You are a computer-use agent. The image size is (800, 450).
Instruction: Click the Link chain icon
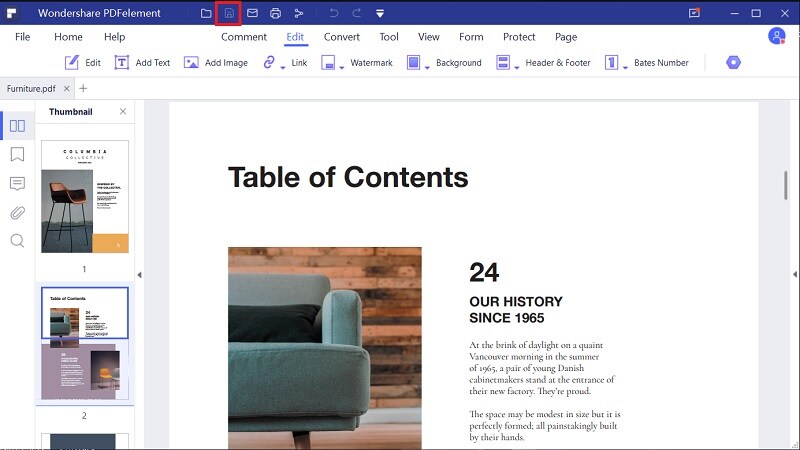pyautogui.click(x=269, y=62)
